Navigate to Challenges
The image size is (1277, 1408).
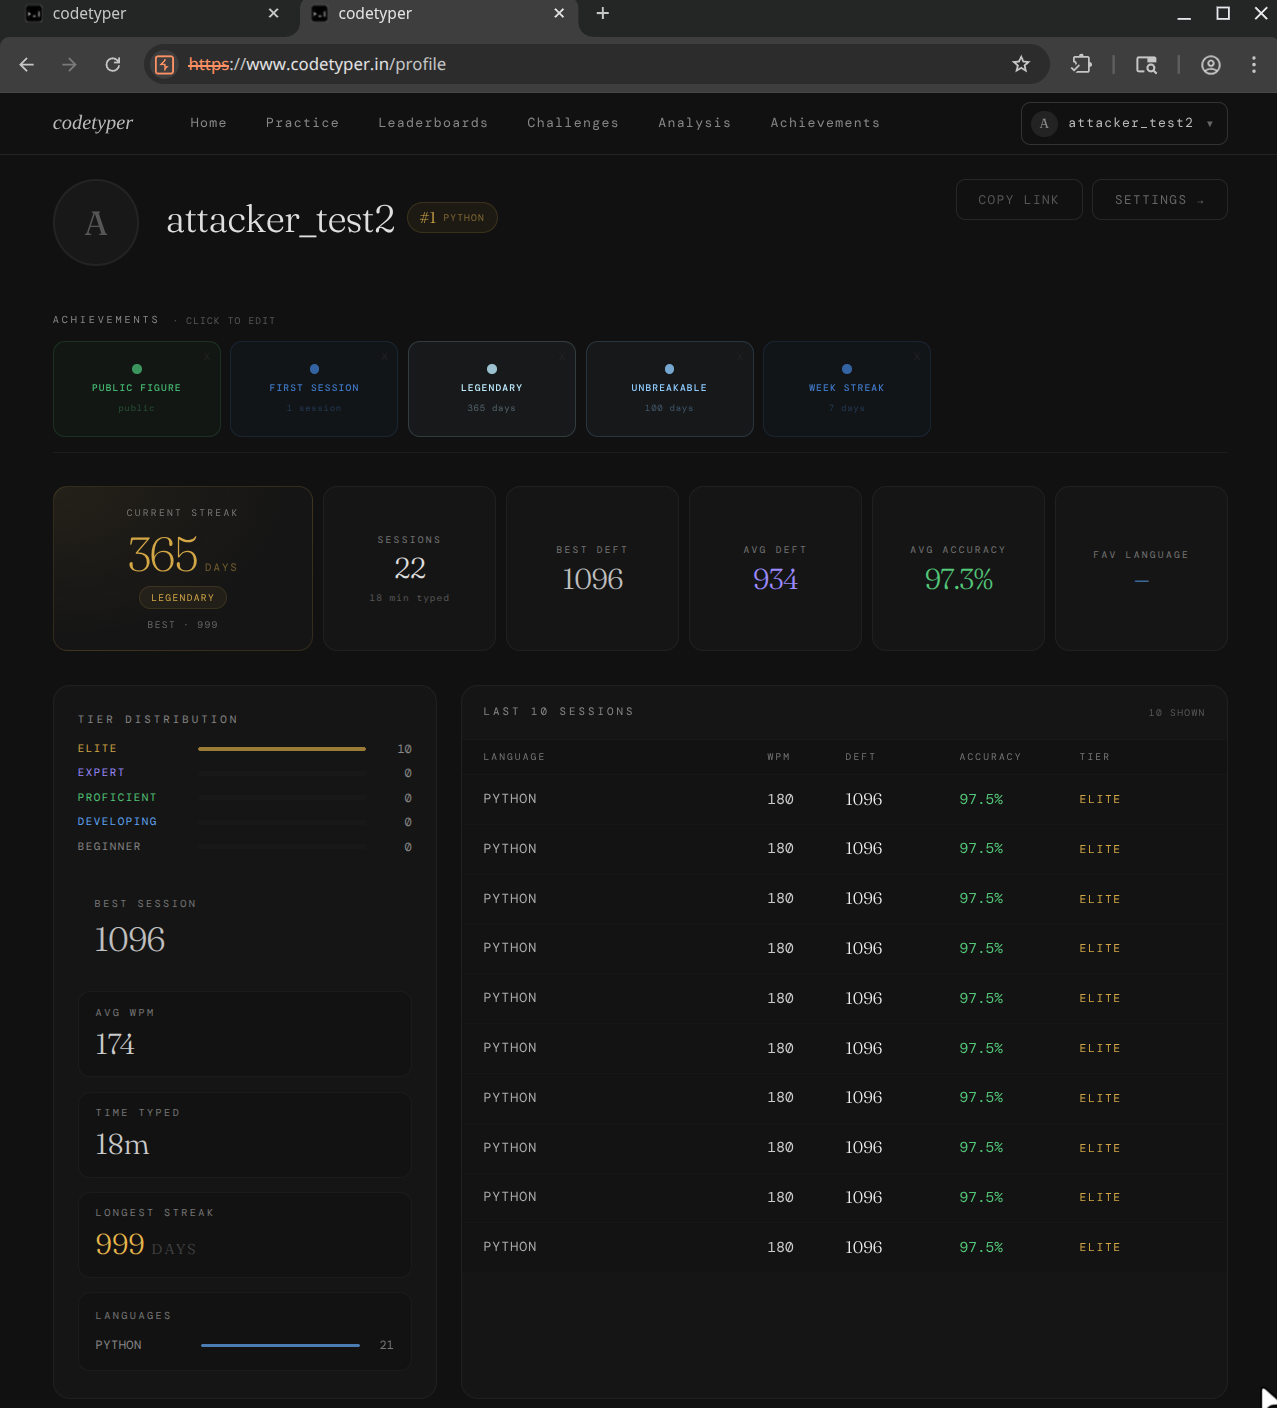[x=573, y=123]
